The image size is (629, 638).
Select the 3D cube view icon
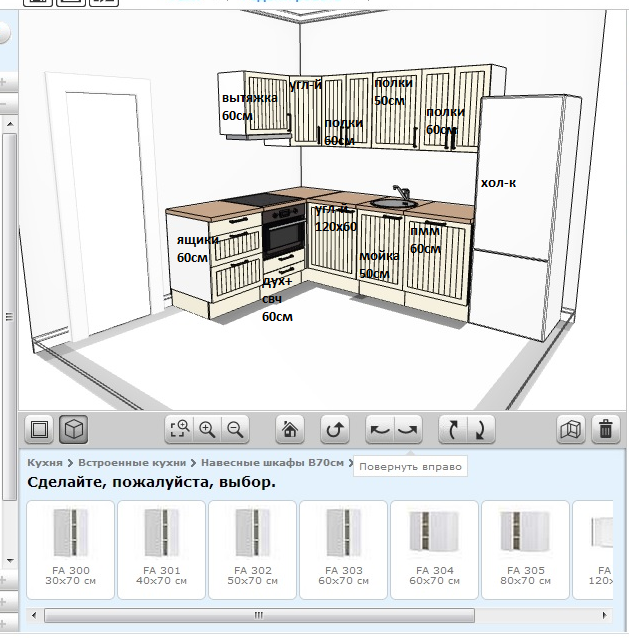click(74, 429)
